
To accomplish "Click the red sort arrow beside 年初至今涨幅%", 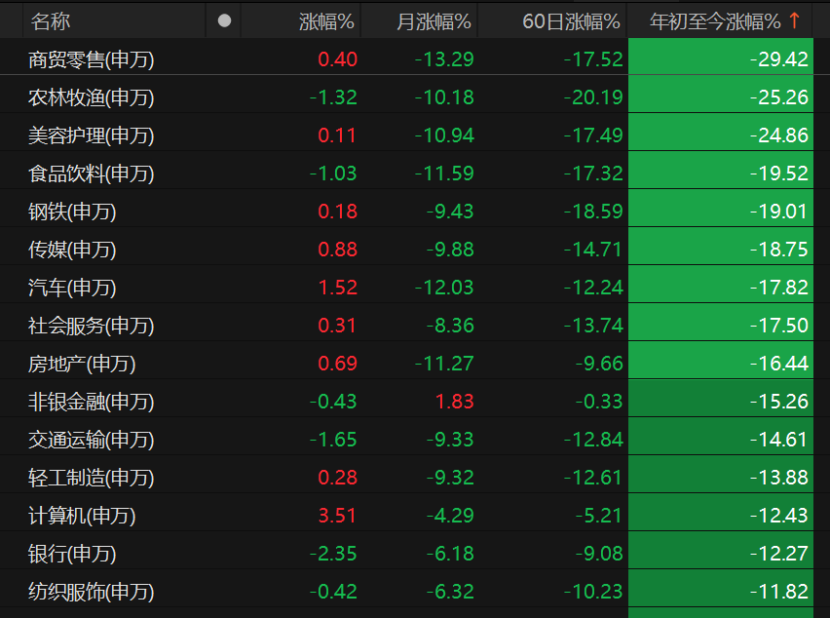I will (x=794, y=21).
